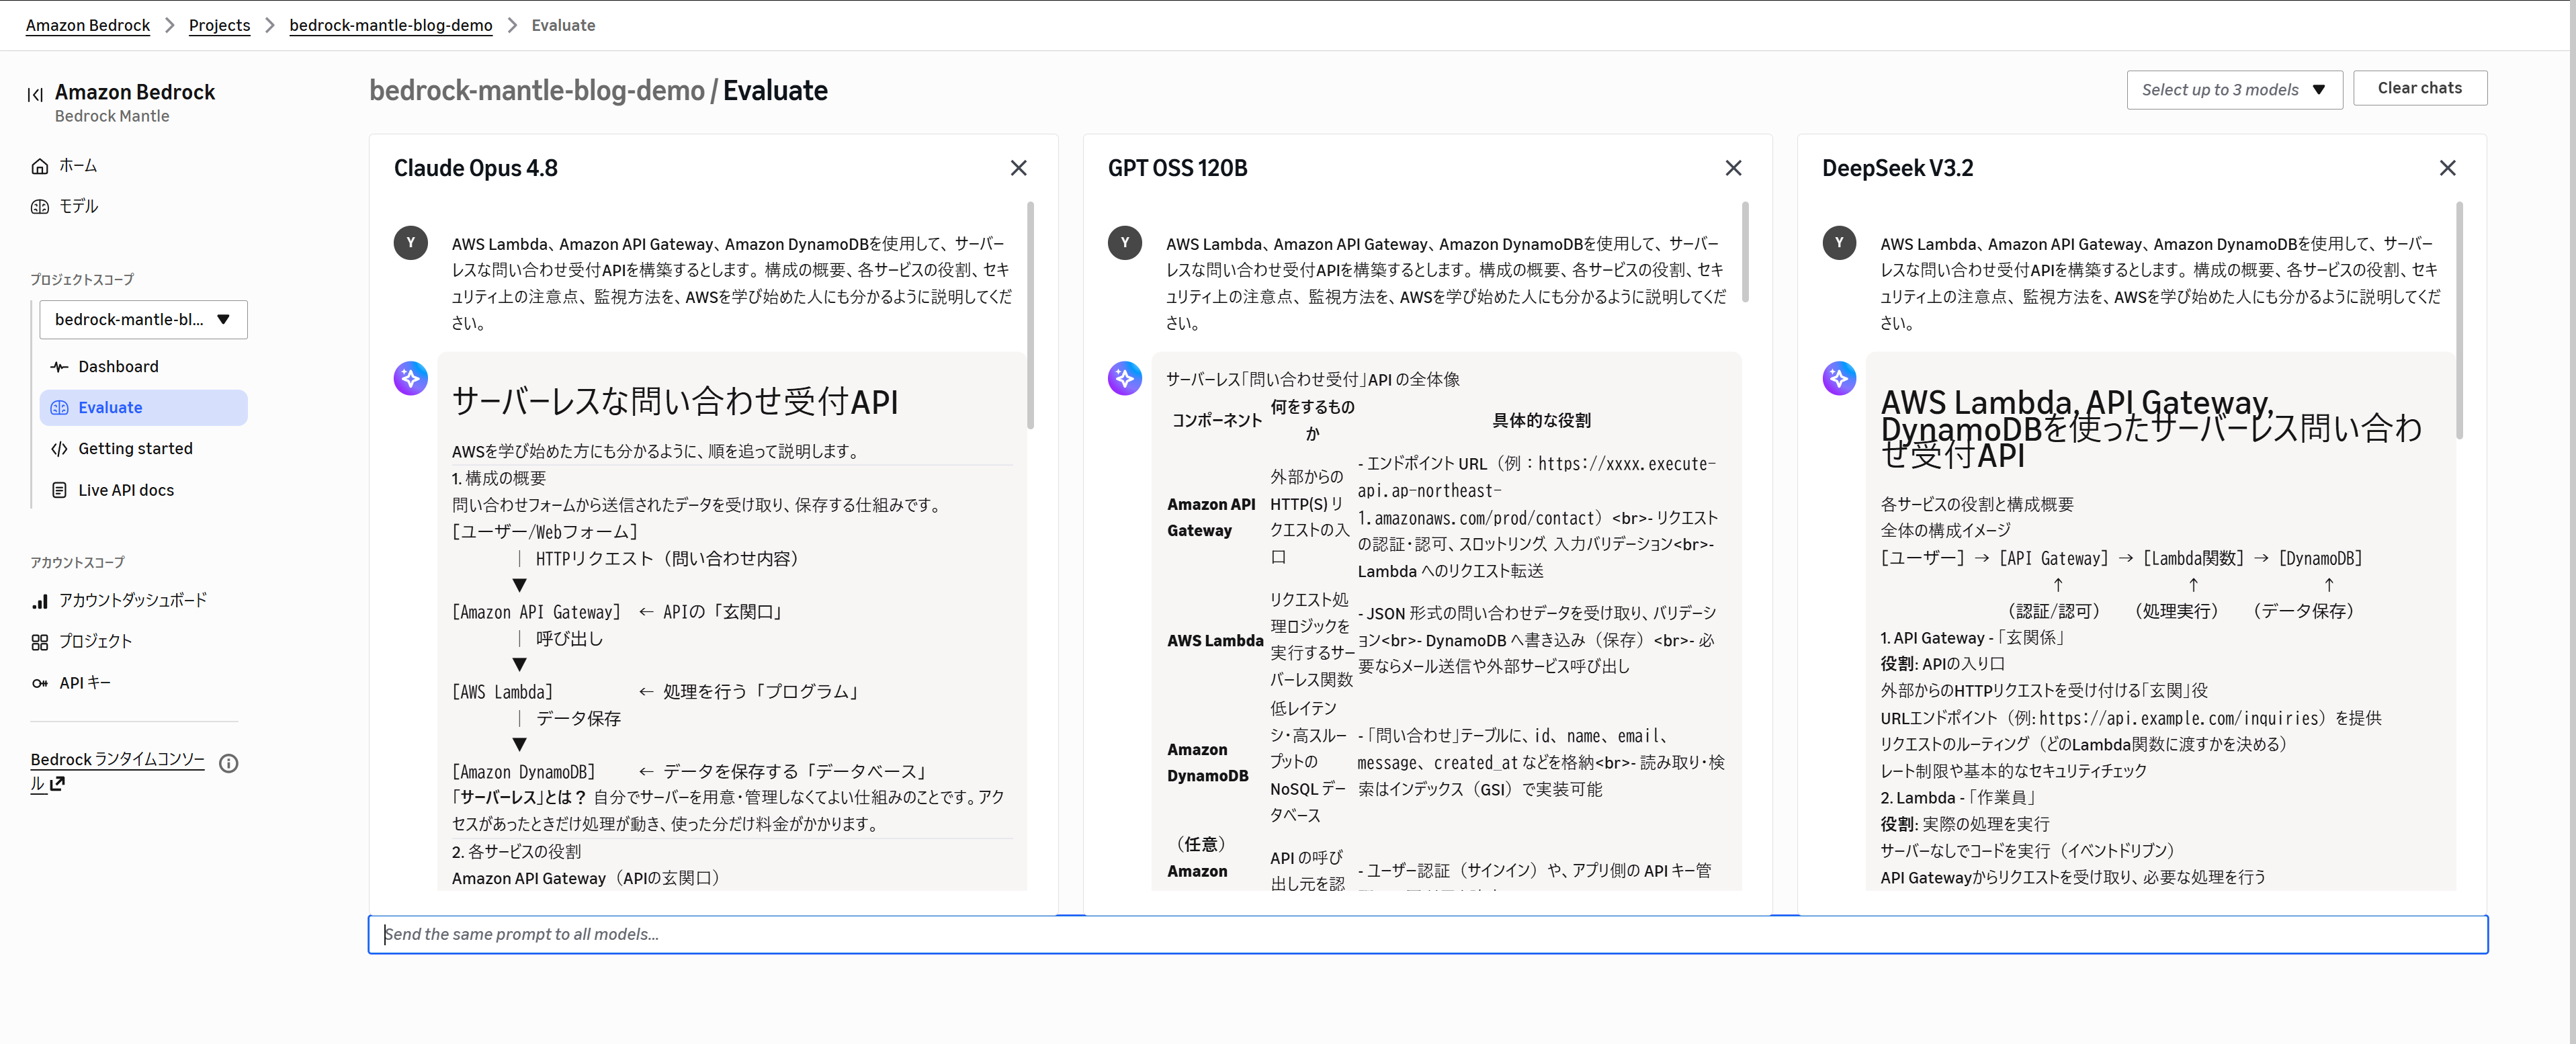Viewport: 2576px width, 1044px height.
Task: Open アカウントダッシュボード account dashboard
Action: click(132, 600)
